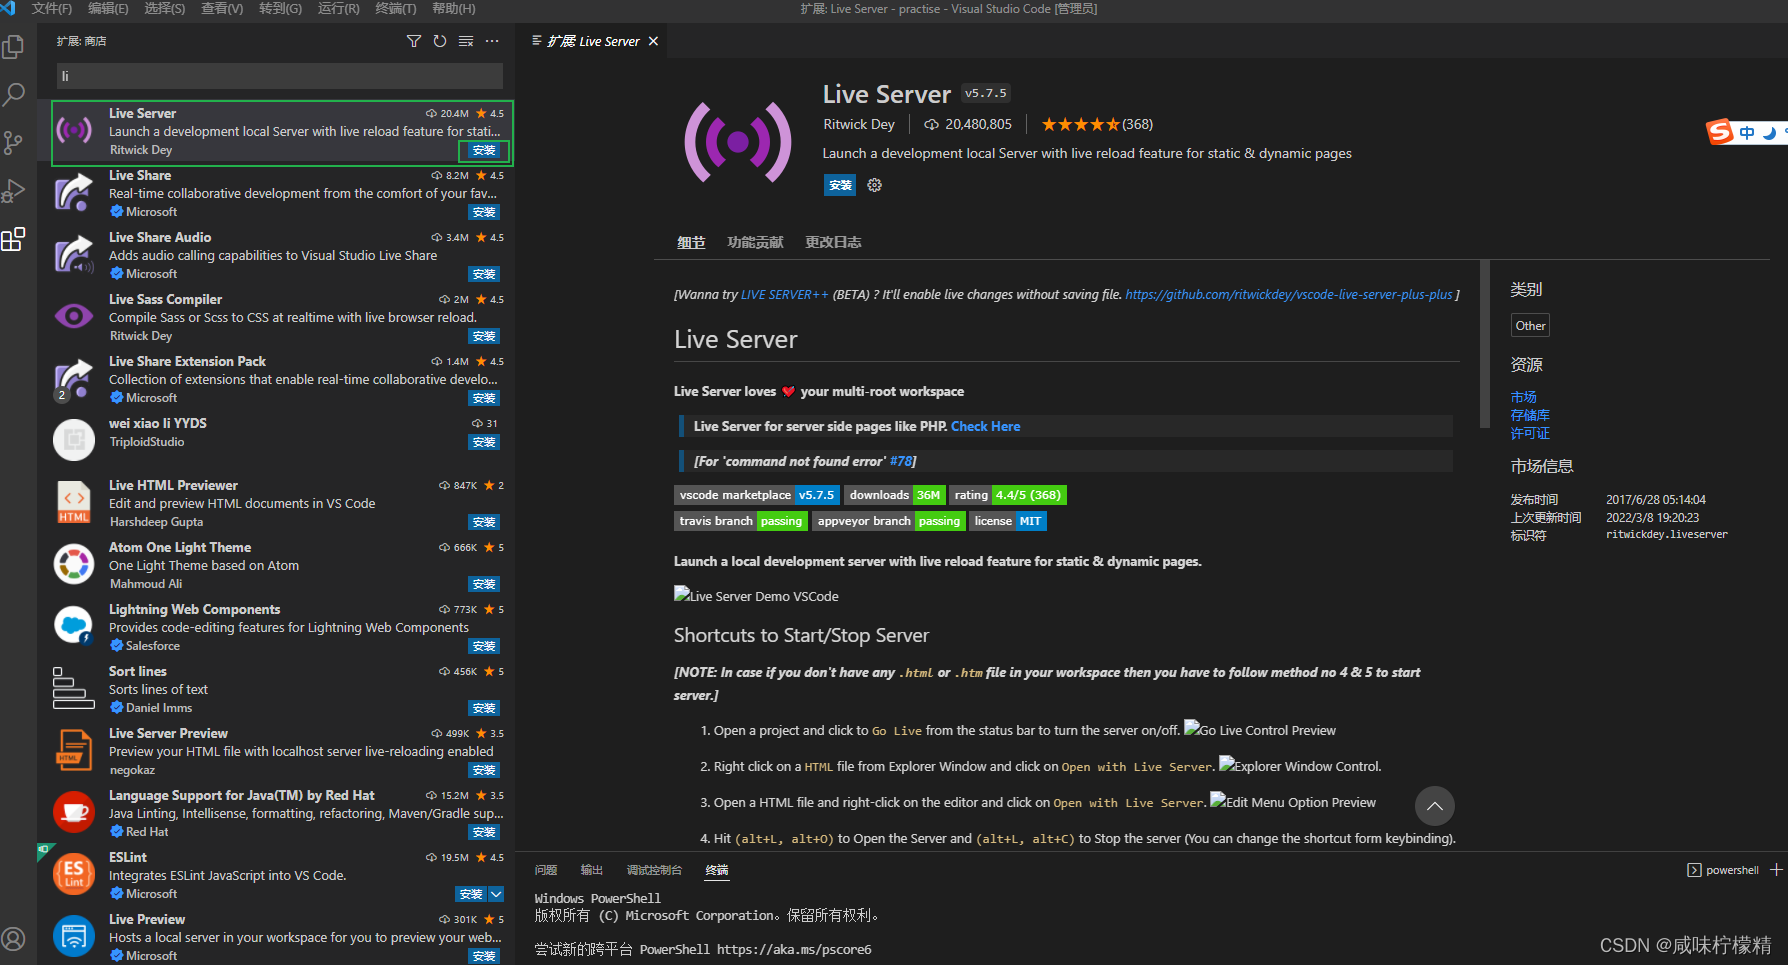This screenshot has width=1788, height=965.
Task: Click the scroll-to-top arrow button
Action: pyautogui.click(x=1434, y=806)
